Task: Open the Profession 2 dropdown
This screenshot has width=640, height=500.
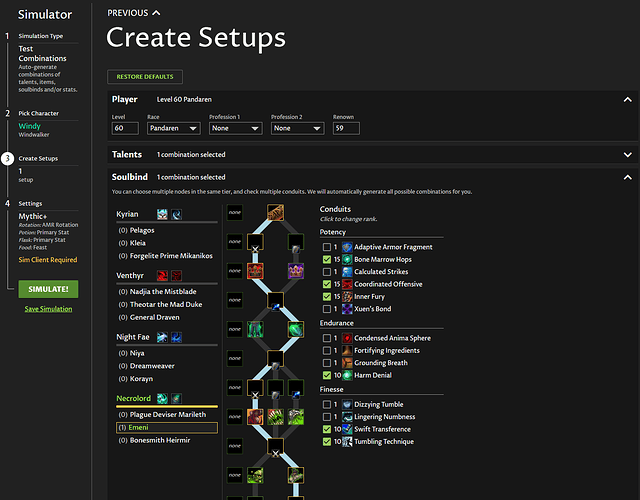Action: click(298, 128)
